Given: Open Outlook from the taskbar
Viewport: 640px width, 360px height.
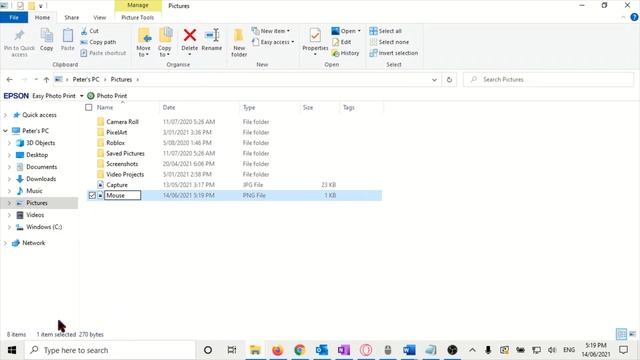Looking at the screenshot, I should pos(322,350).
